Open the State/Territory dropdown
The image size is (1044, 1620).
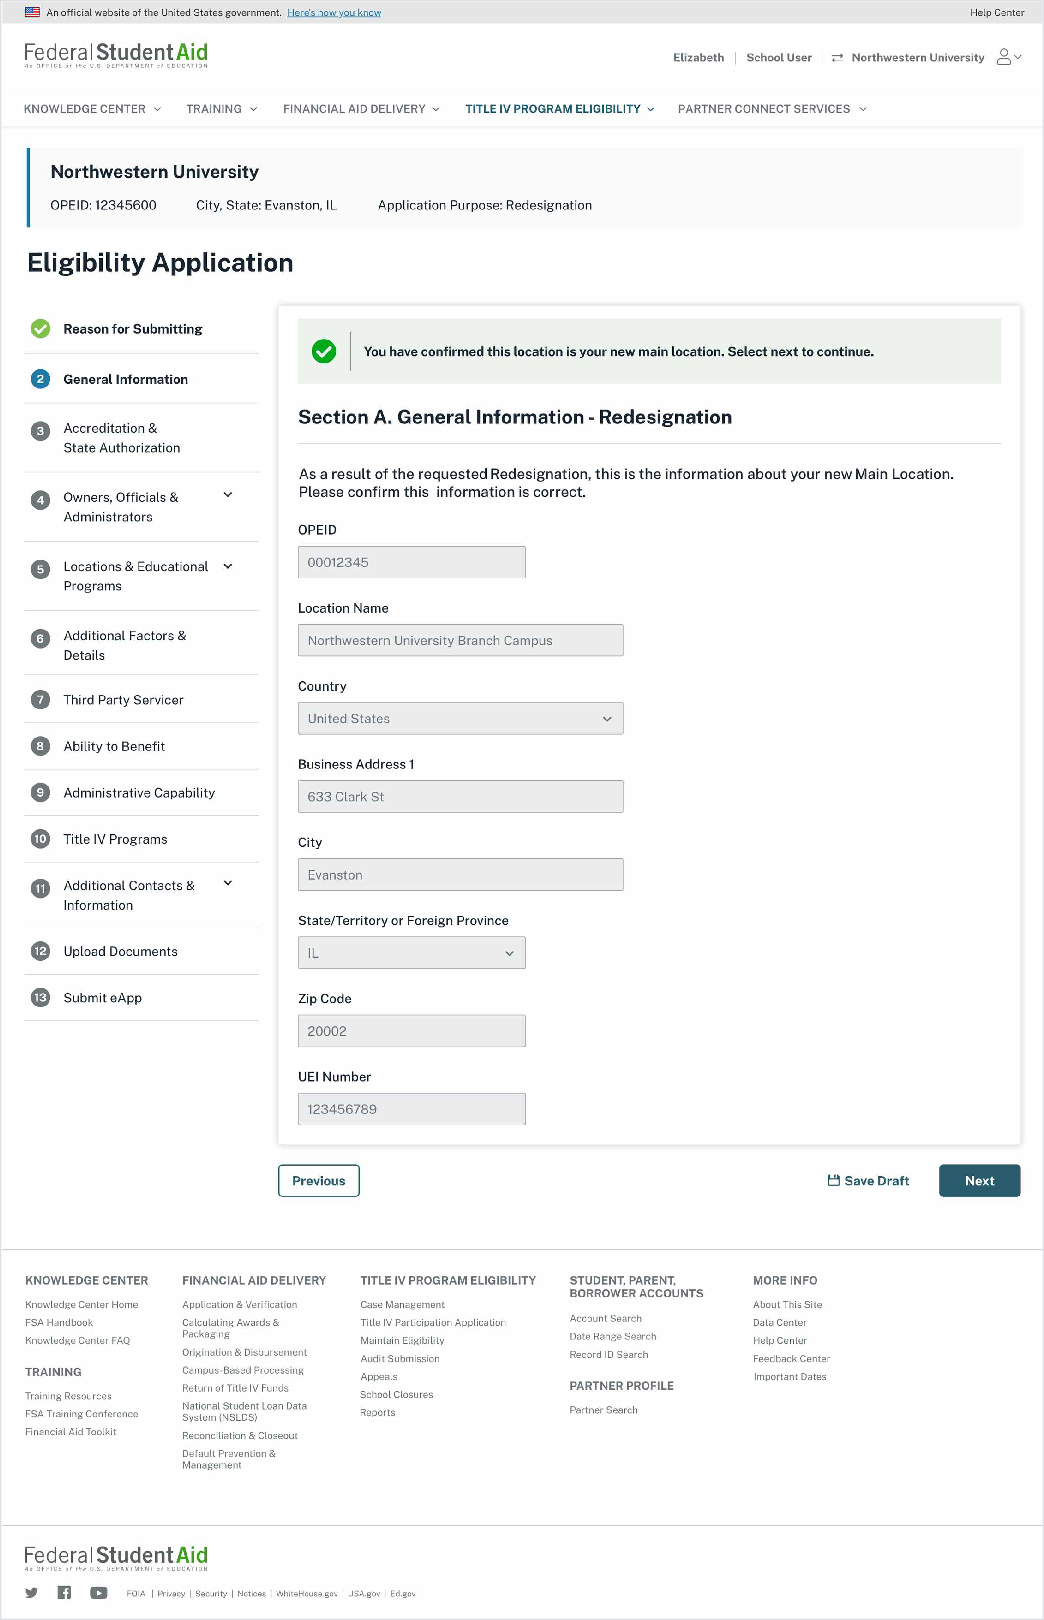click(411, 953)
